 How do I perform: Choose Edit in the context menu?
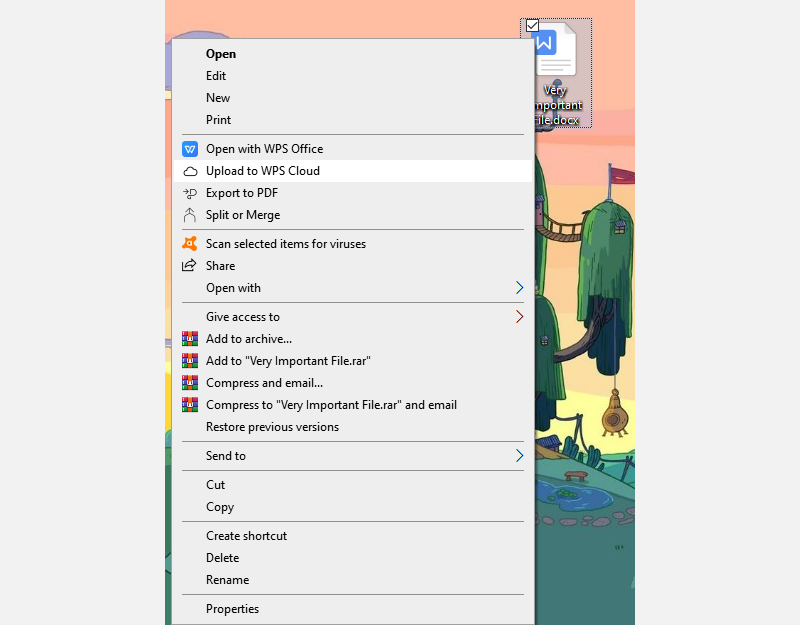click(x=353, y=76)
